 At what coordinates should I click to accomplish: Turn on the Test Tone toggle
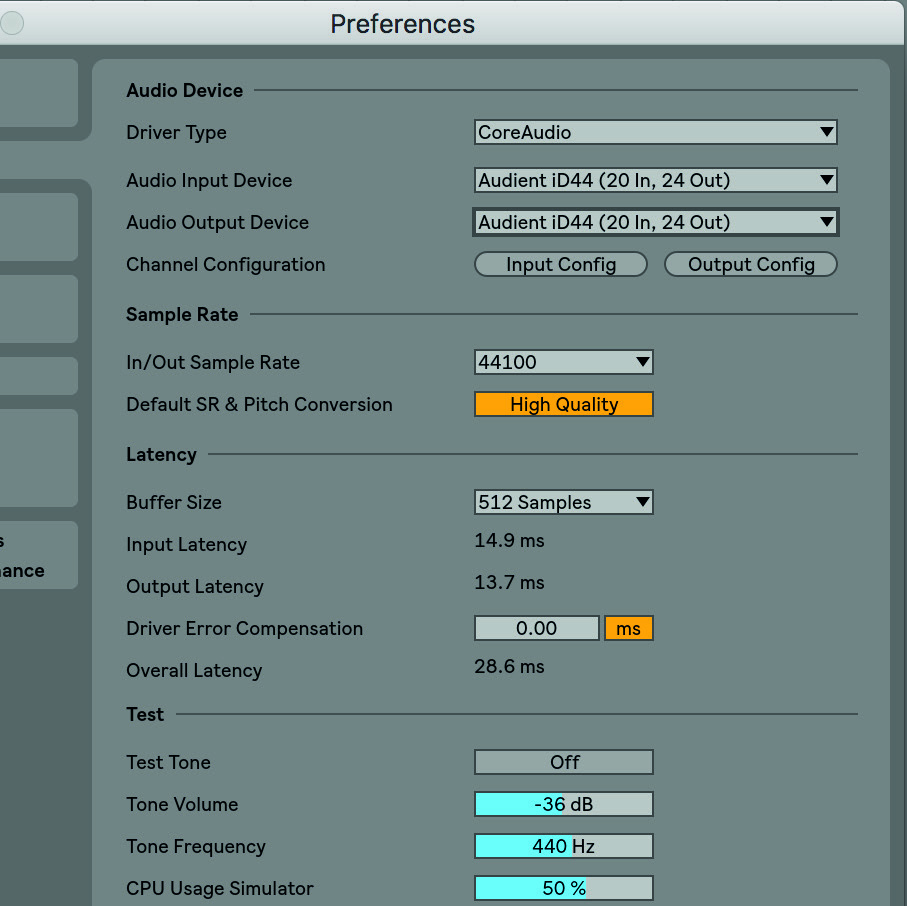[564, 762]
